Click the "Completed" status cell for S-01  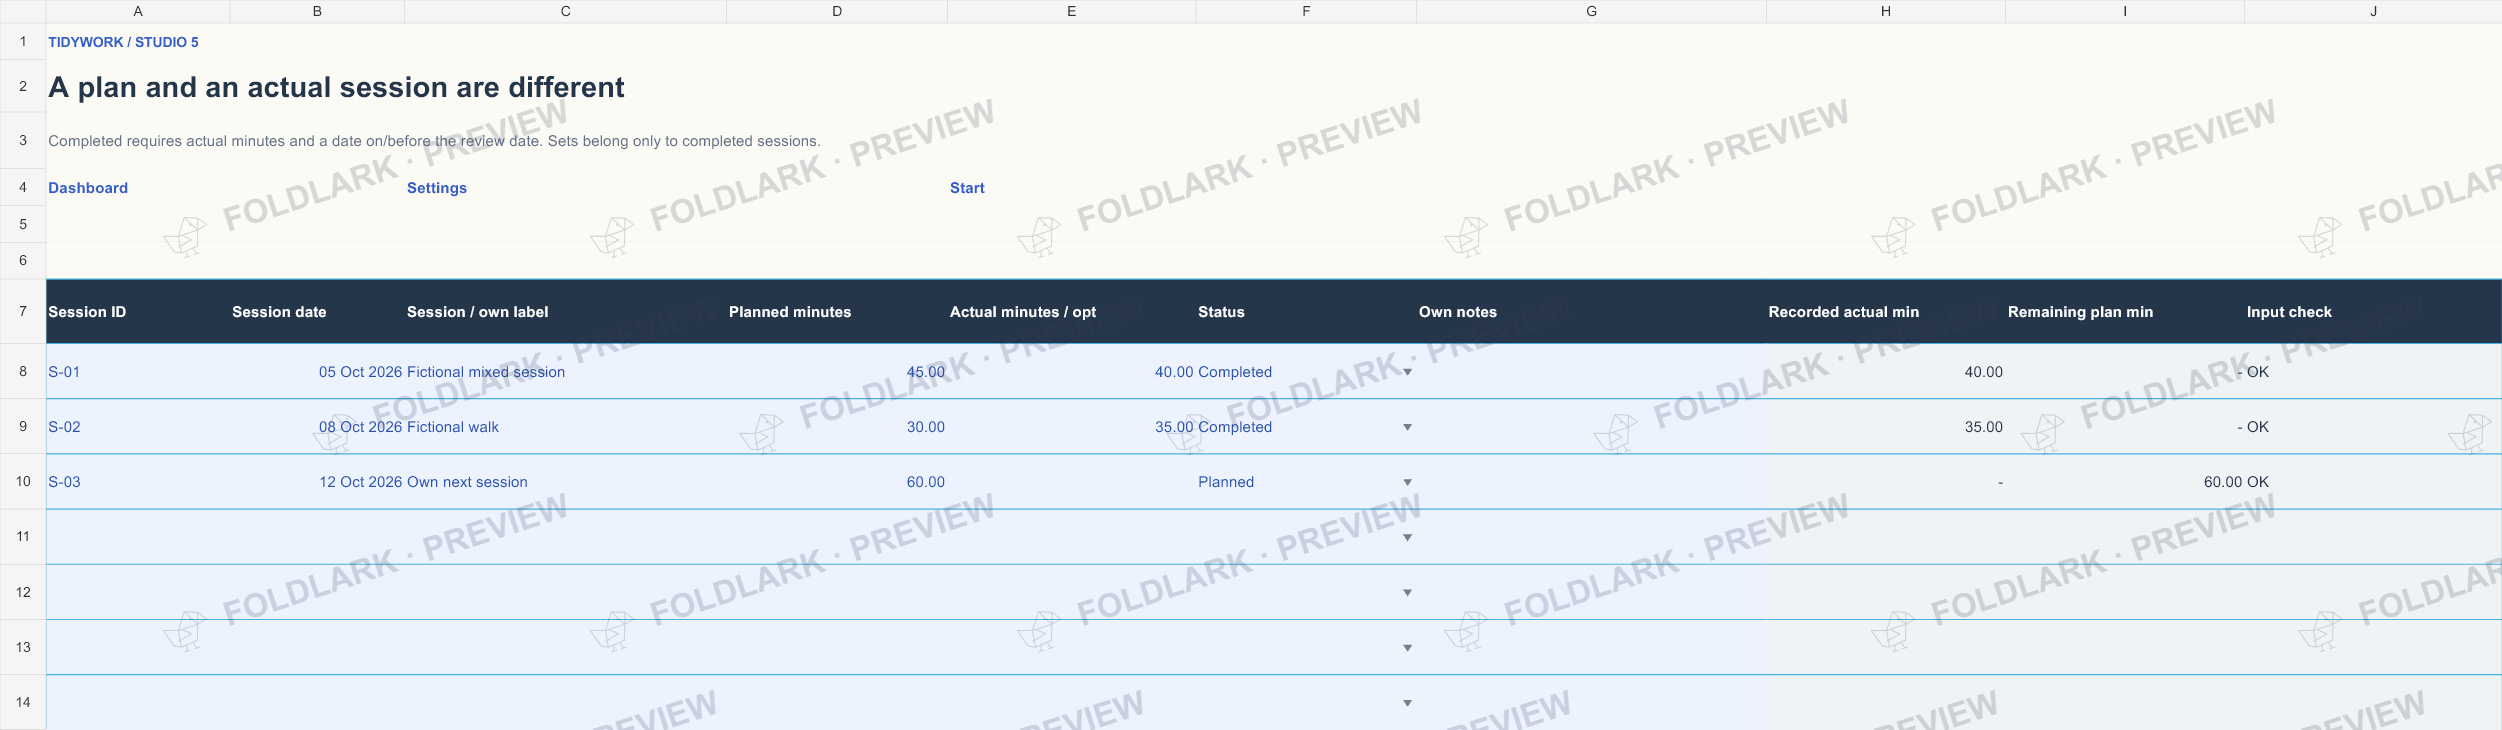[x=1306, y=372]
